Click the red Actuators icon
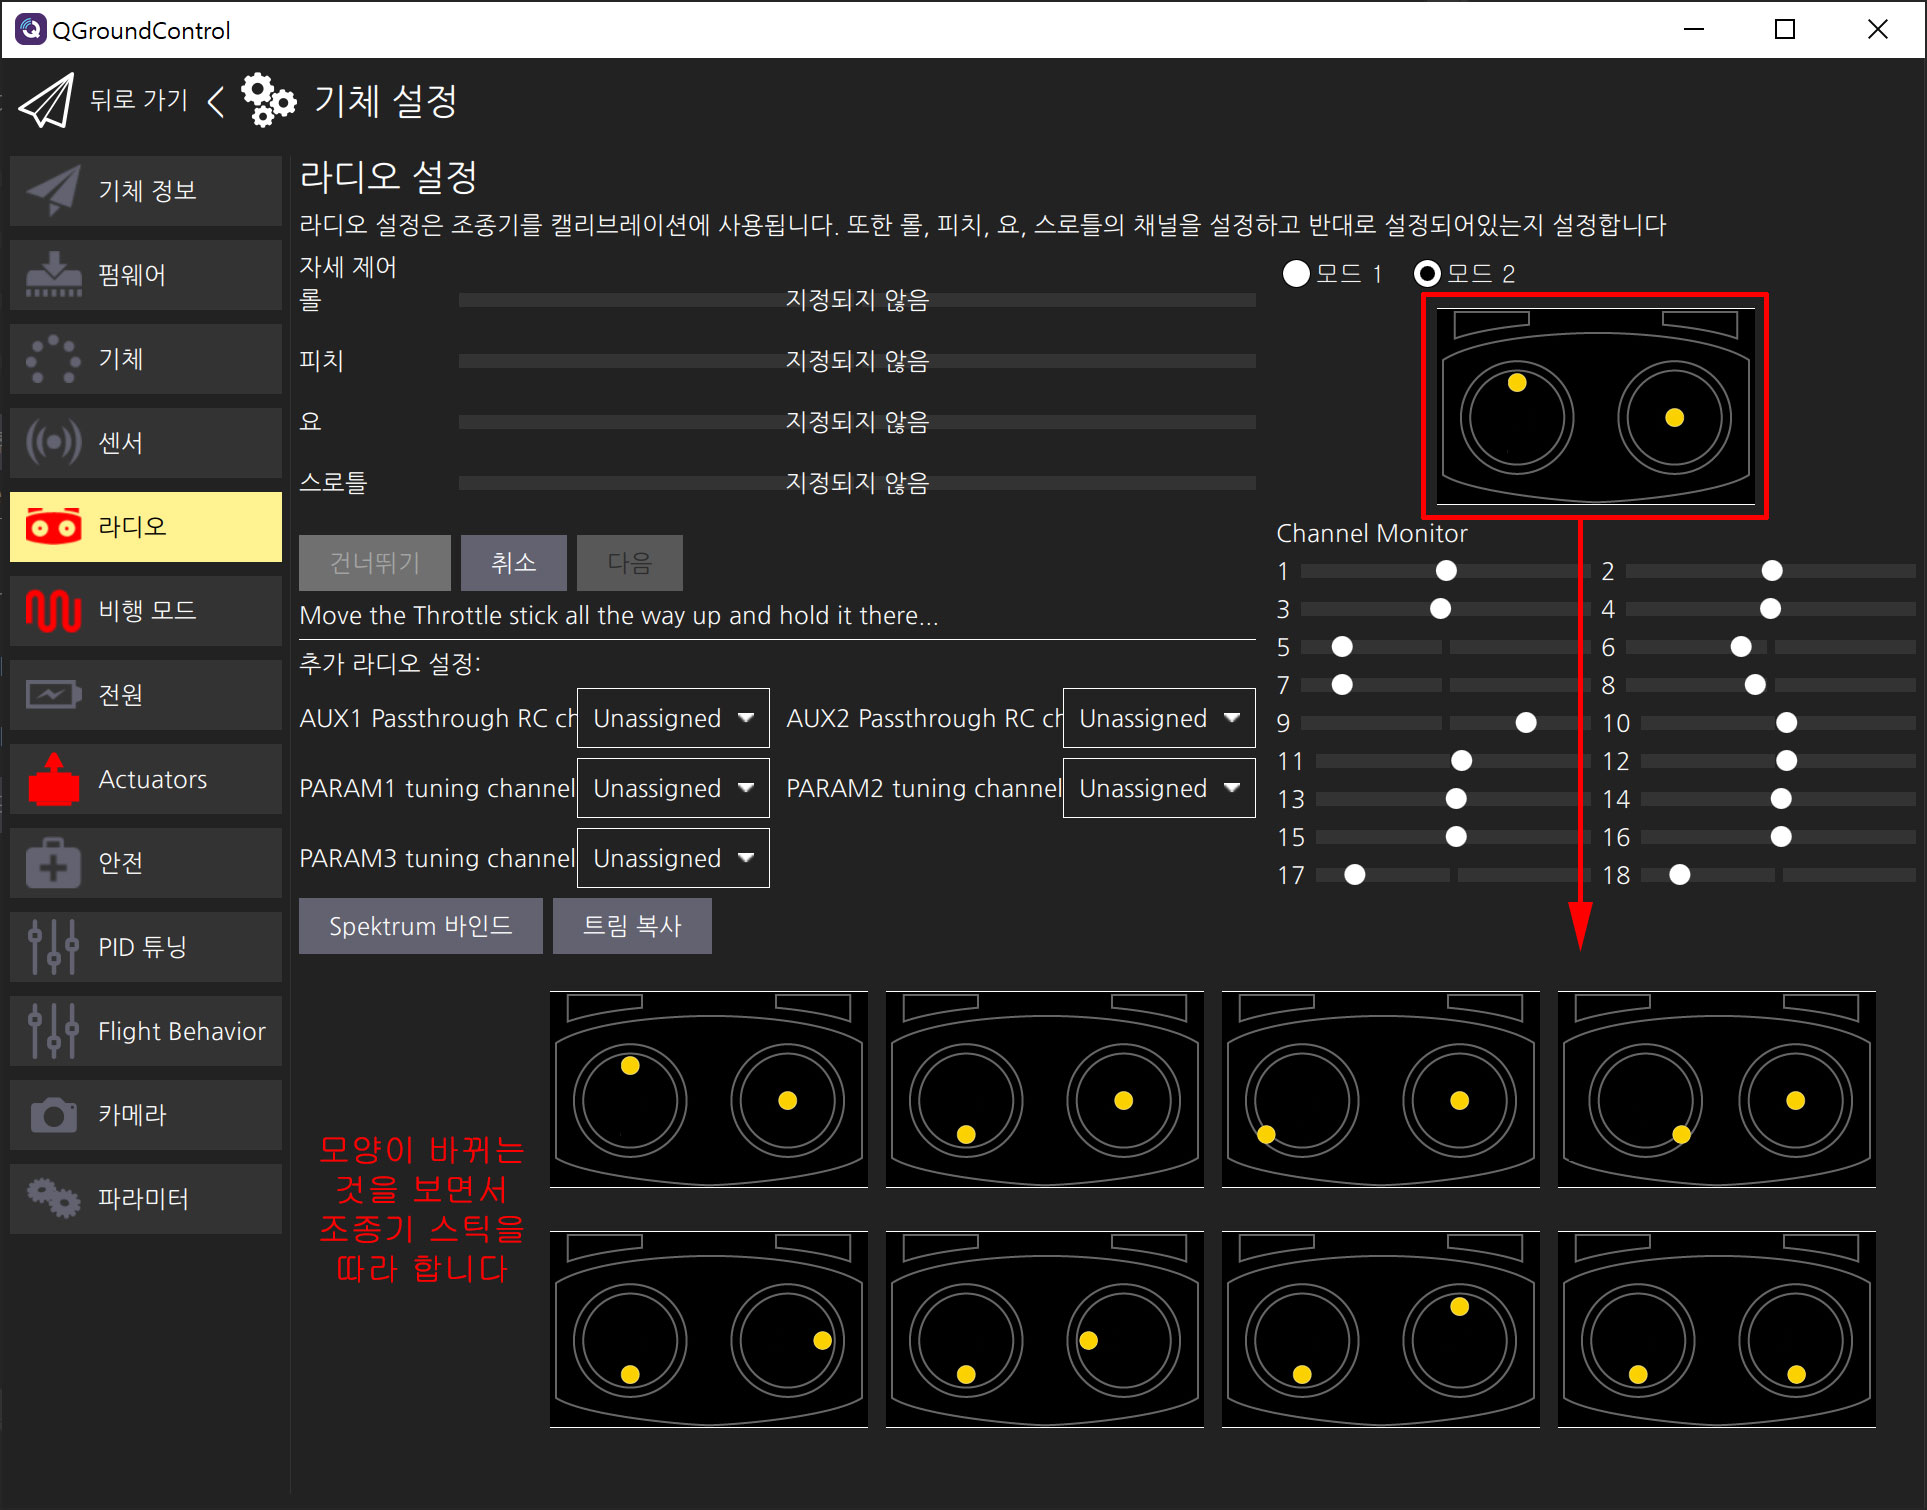 click(x=54, y=779)
